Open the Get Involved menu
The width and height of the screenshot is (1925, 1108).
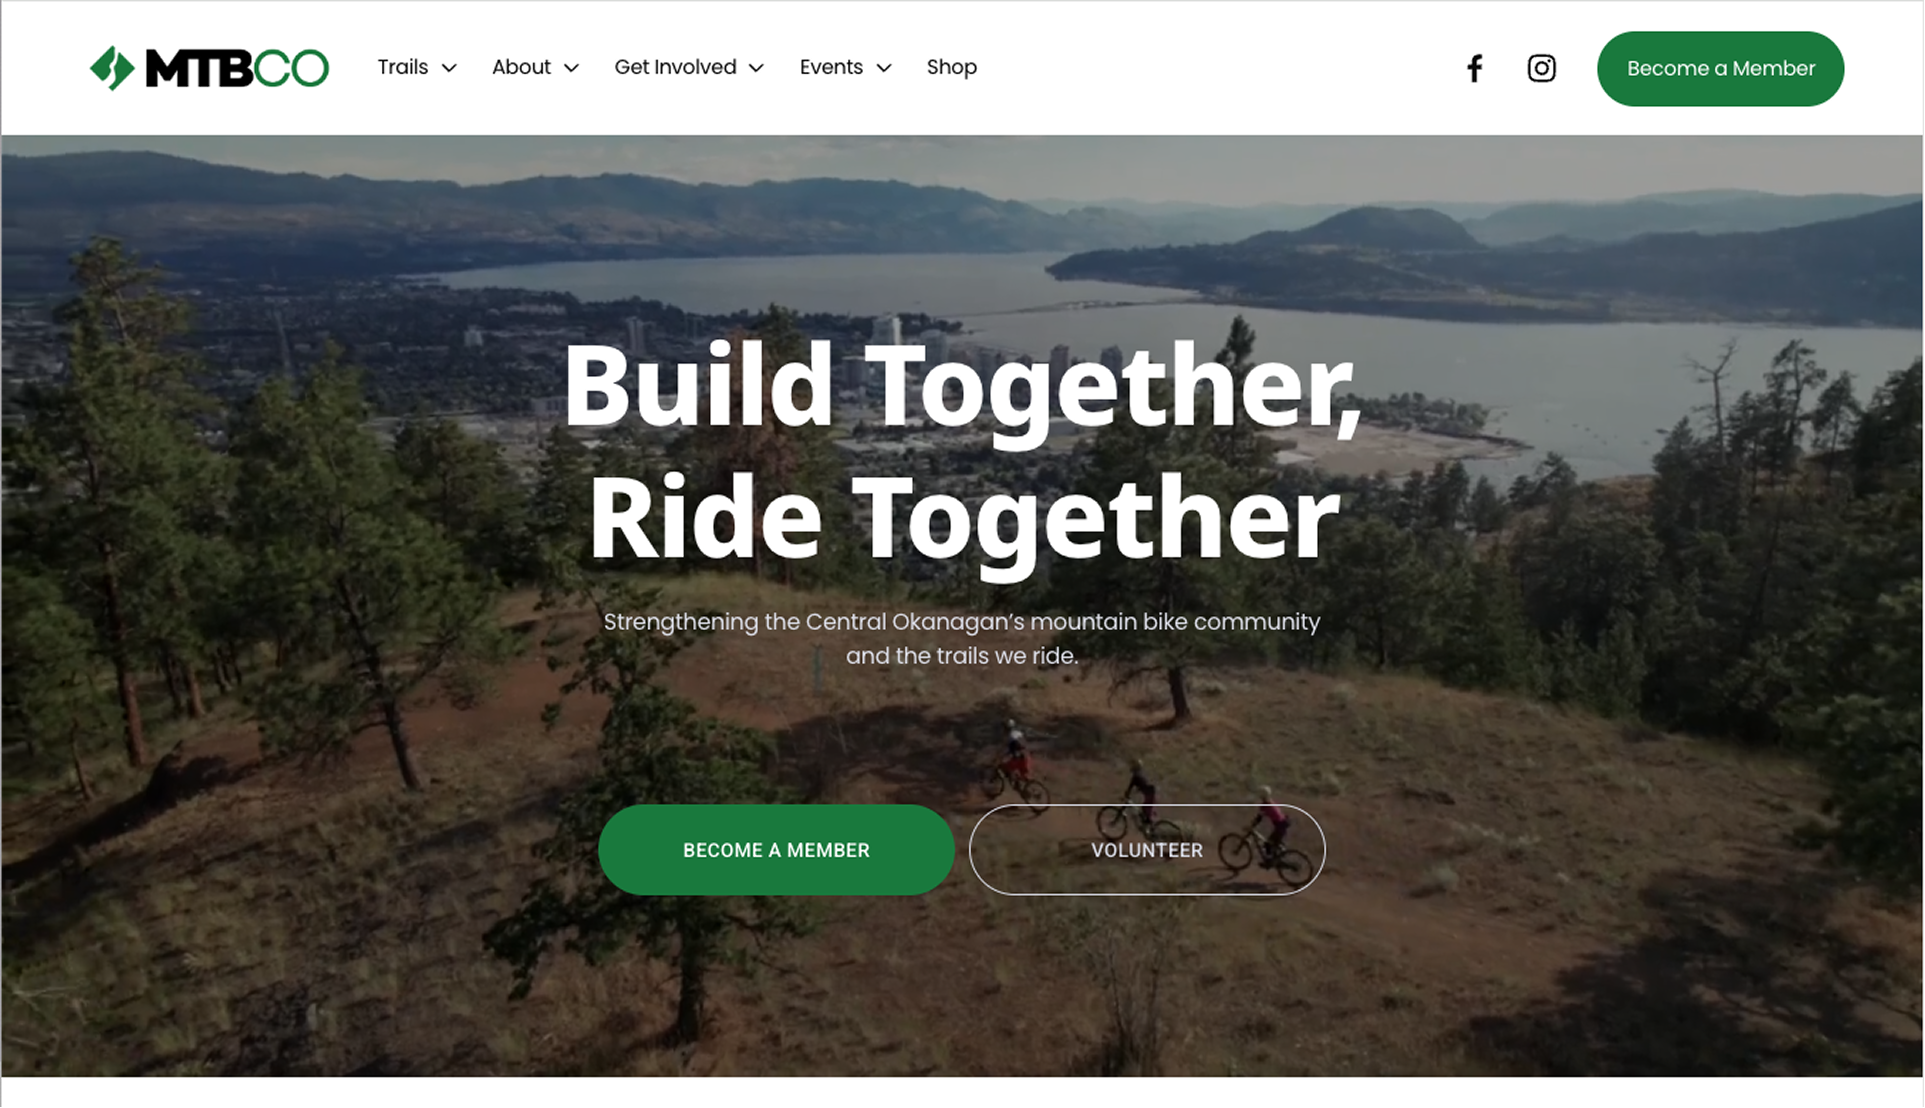tap(675, 67)
